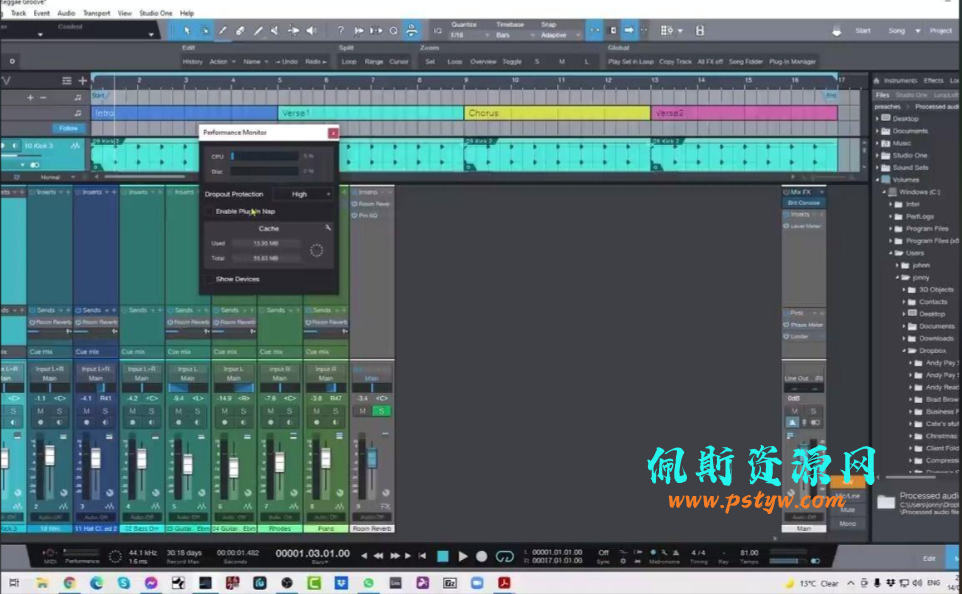Toggle the autoscroll arrow icon

click(629, 30)
